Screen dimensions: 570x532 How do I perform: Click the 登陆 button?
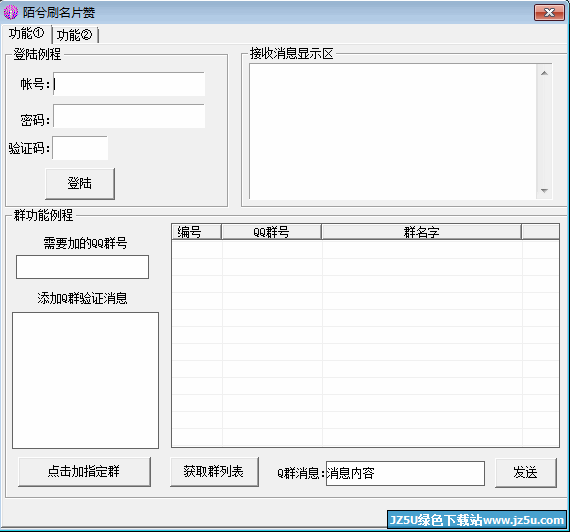pos(80,184)
